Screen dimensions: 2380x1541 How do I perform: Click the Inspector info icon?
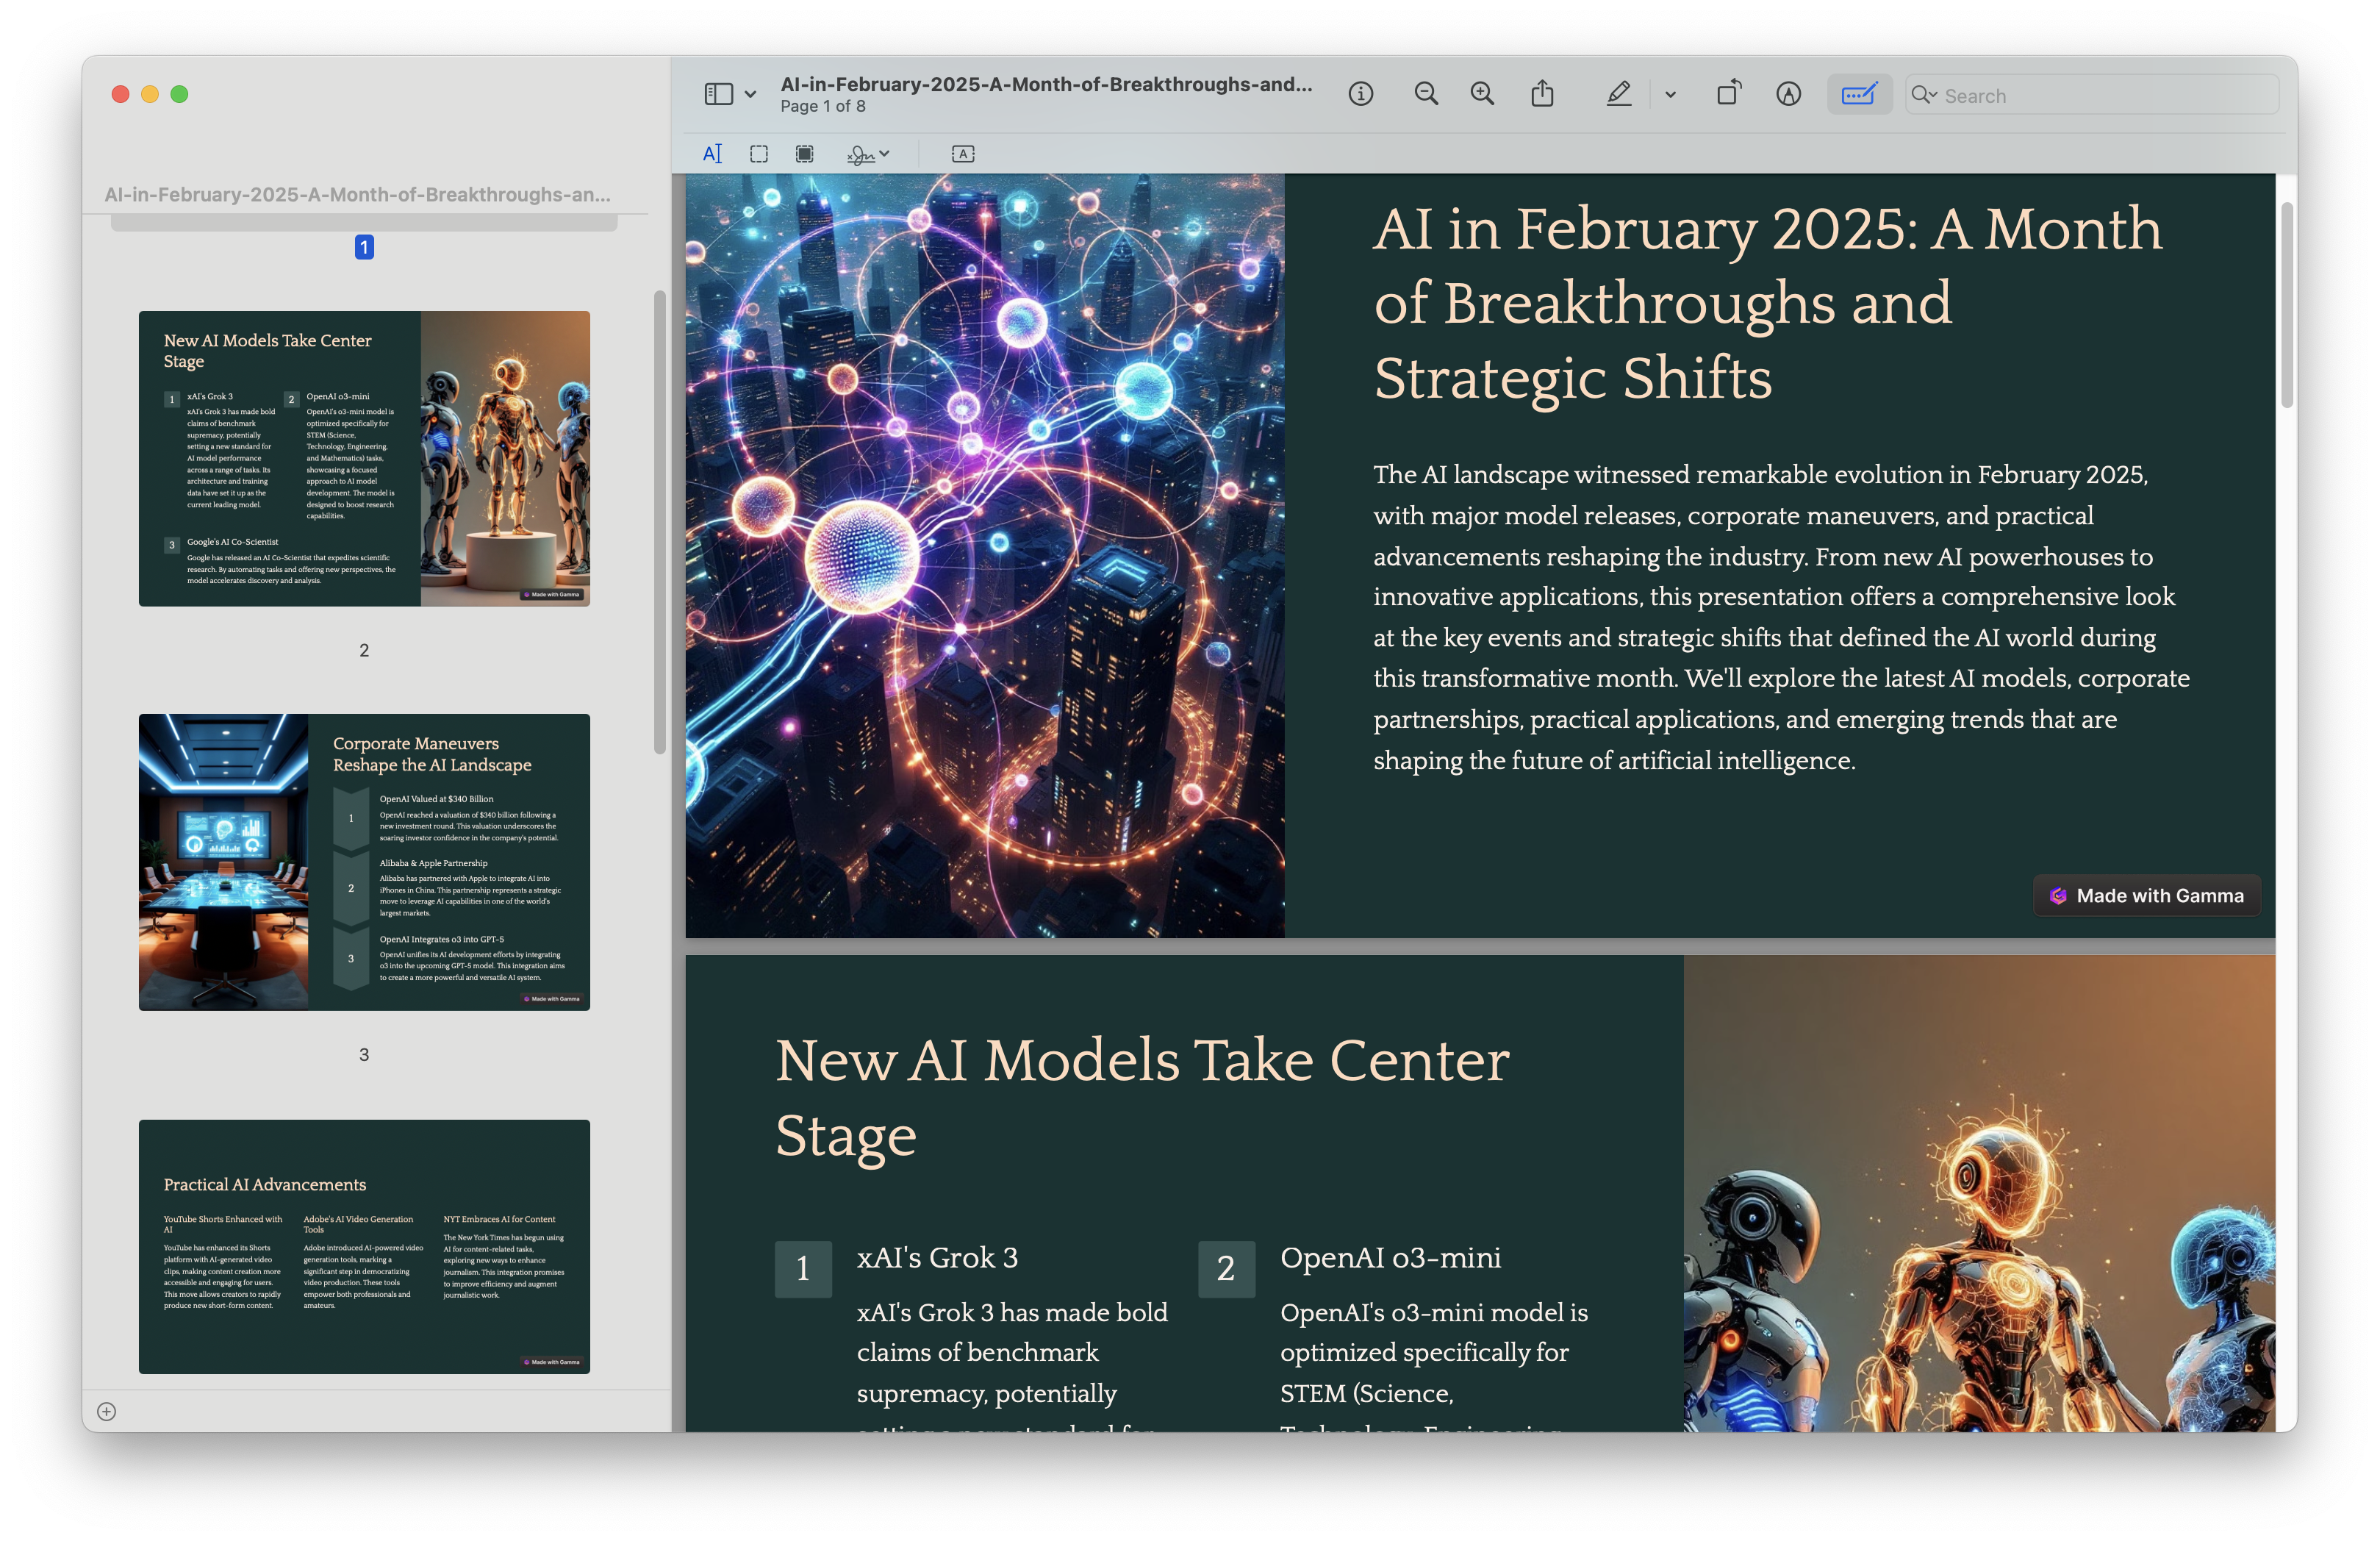click(x=1360, y=94)
